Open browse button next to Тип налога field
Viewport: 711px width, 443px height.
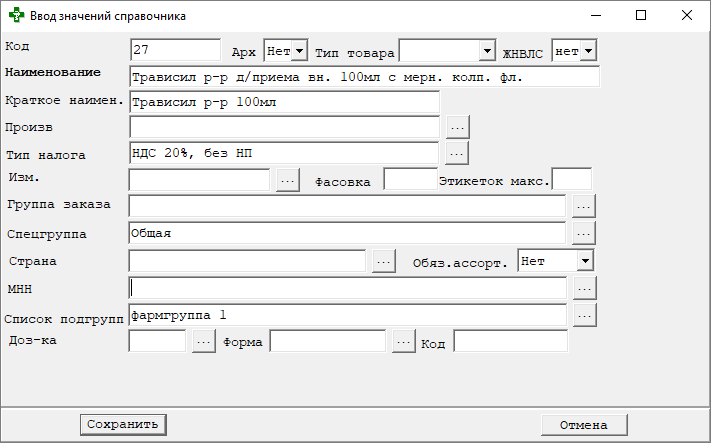point(457,153)
